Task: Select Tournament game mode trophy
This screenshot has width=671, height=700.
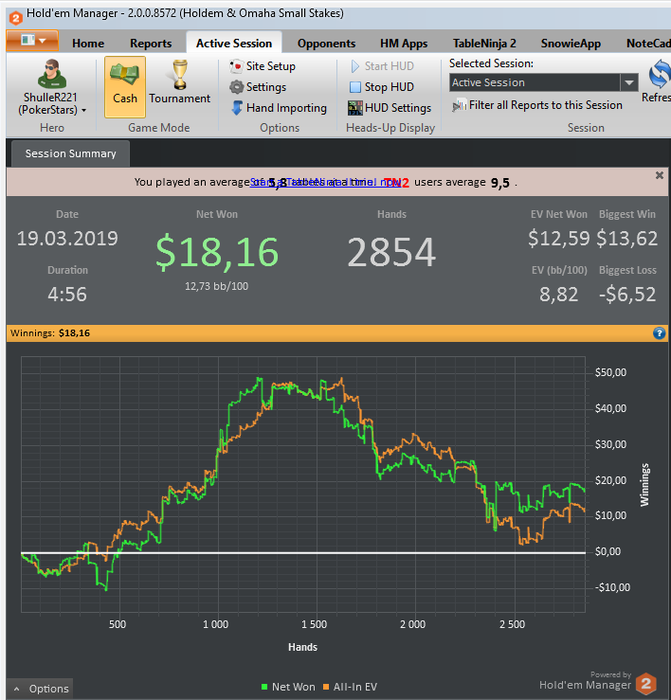Action: click(x=179, y=75)
